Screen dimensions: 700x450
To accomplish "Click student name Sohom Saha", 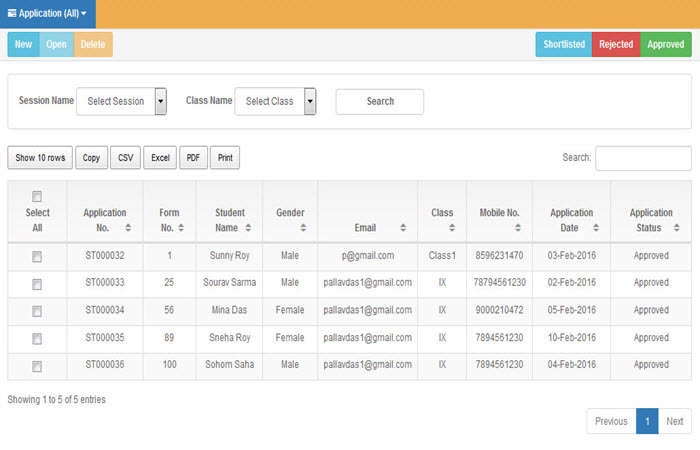I will pyautogui.click(x=229, y=364).
